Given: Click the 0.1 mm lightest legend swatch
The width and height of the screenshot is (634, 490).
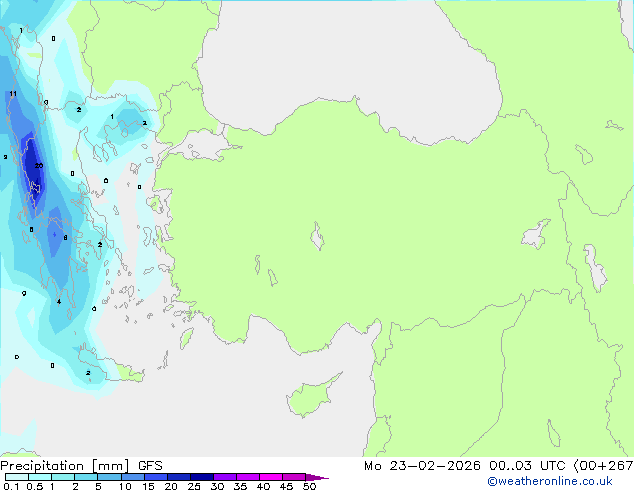Looking at the screenshot, I should pyautogui.click(x=16, y=477).
